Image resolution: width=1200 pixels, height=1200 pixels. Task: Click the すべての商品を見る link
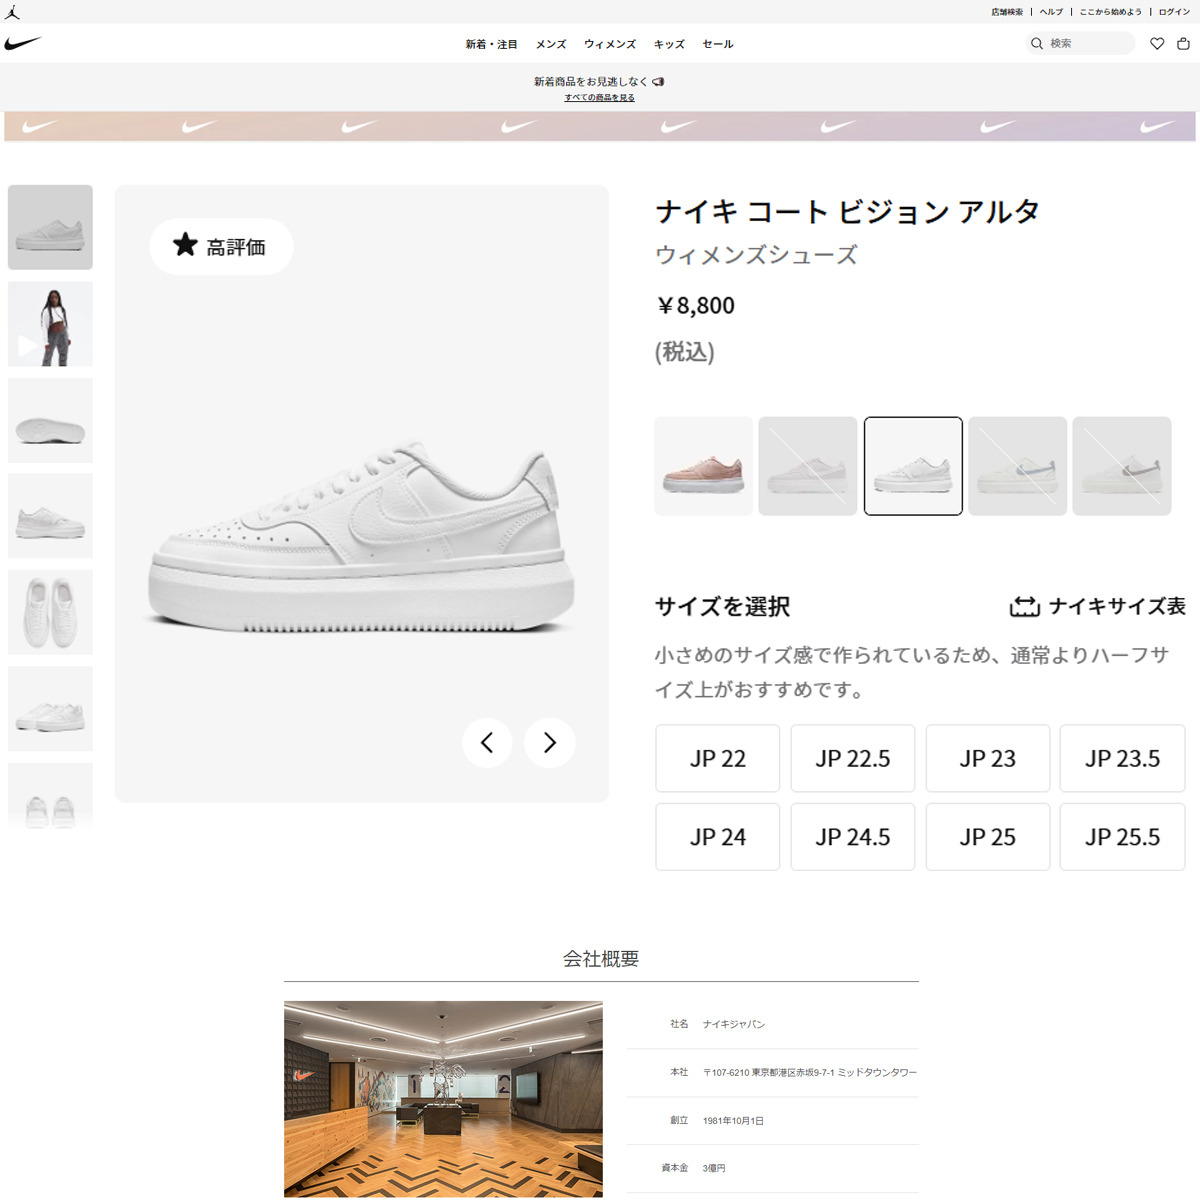599,97
